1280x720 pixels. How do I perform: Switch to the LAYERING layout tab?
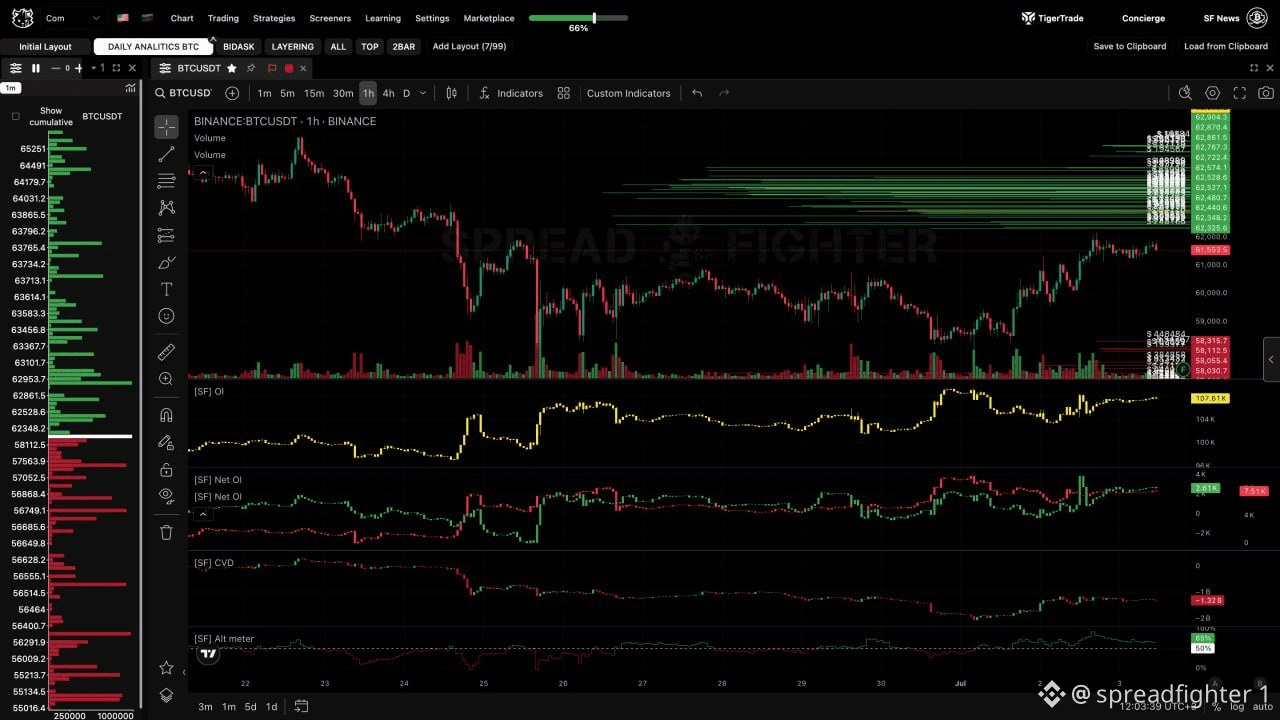point(292,47)
